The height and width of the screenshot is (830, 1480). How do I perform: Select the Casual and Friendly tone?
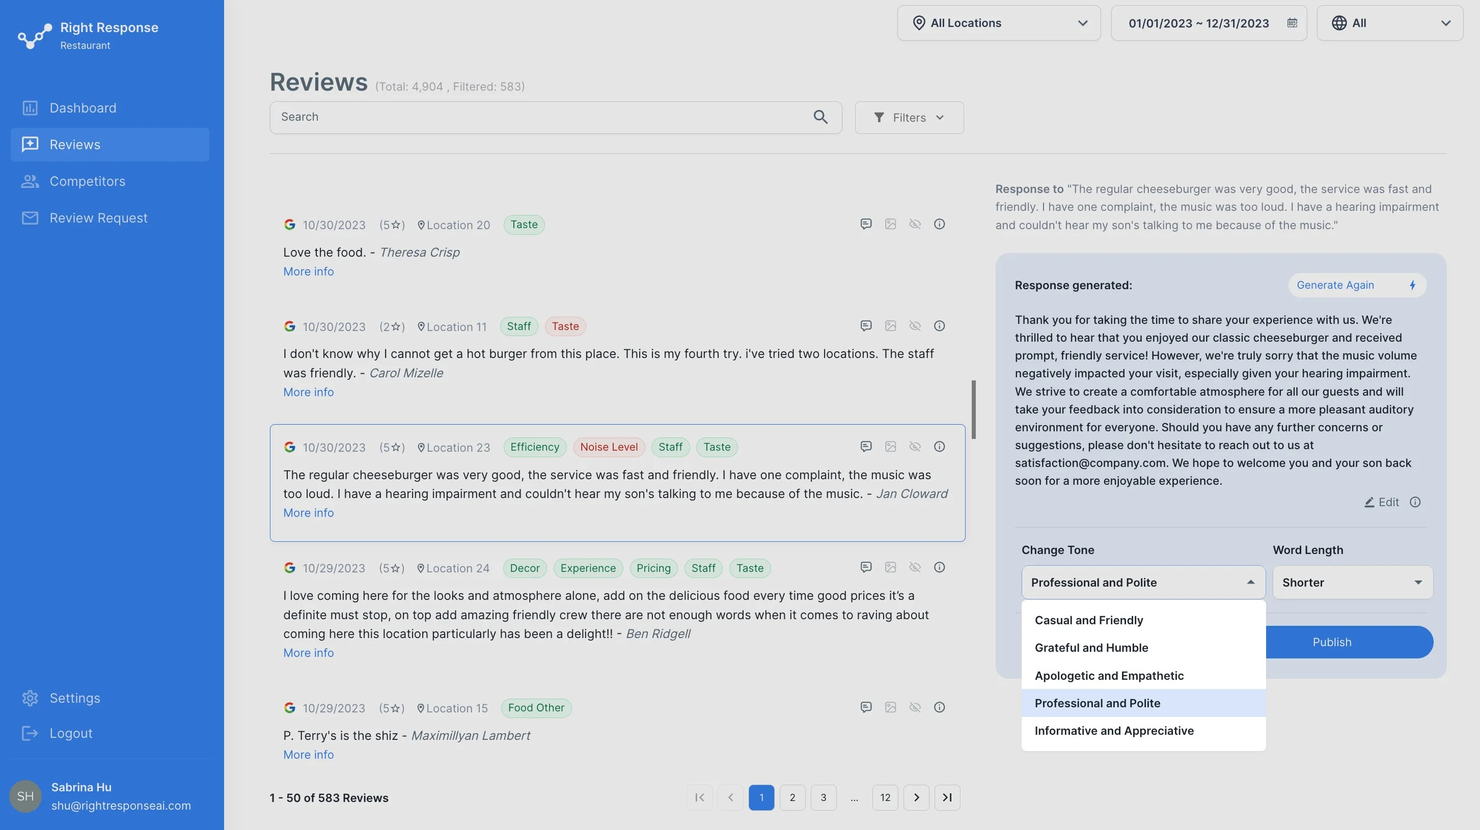(1089, 620)
